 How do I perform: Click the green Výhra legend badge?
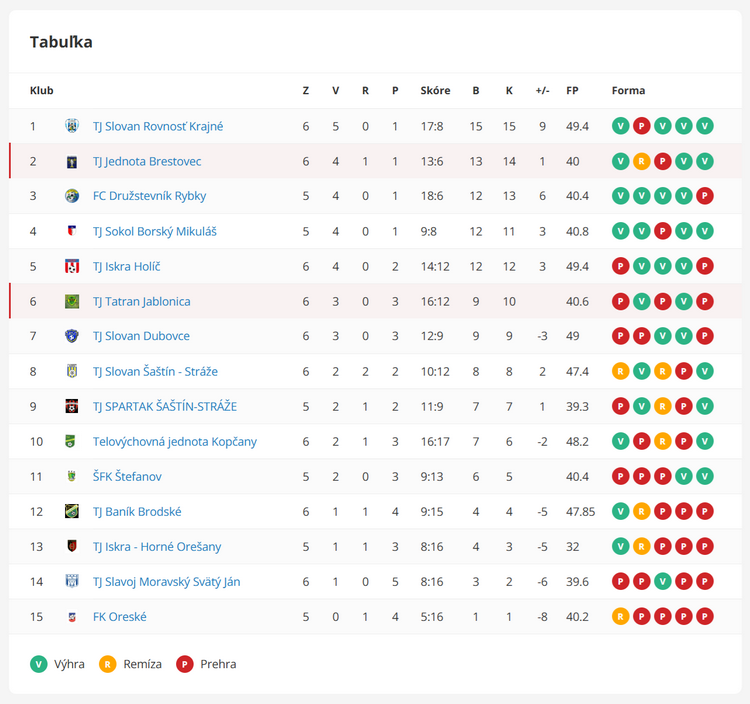coord(39,664)
